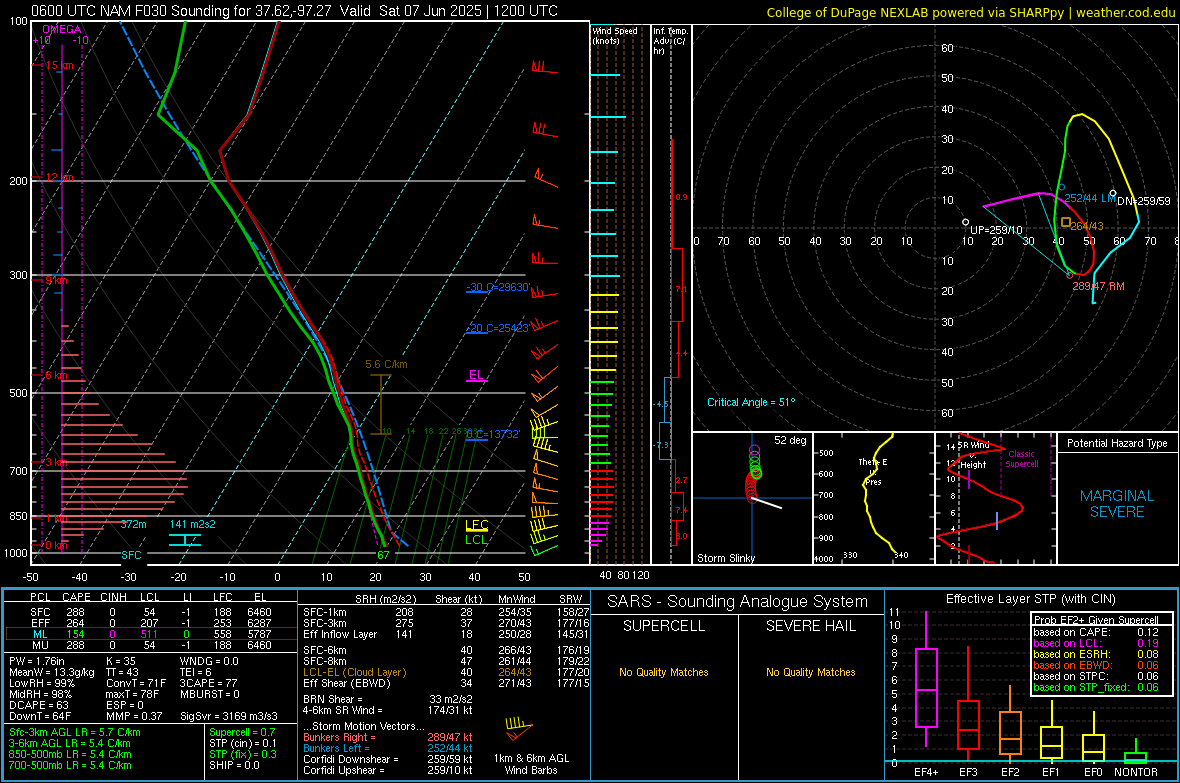Click 'No Quality Matches' under SUPERCELL
Screen dimensions: 1180x783
pos(664,672)
